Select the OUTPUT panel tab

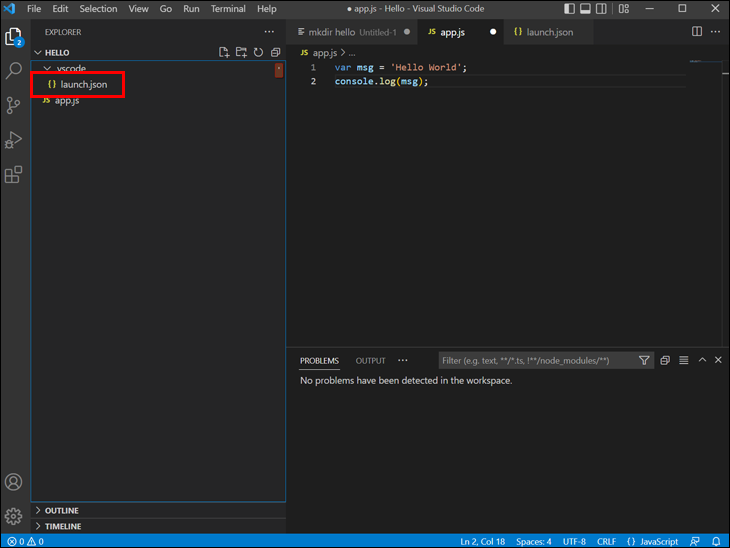pyautogui.click(x=370, y=361)
